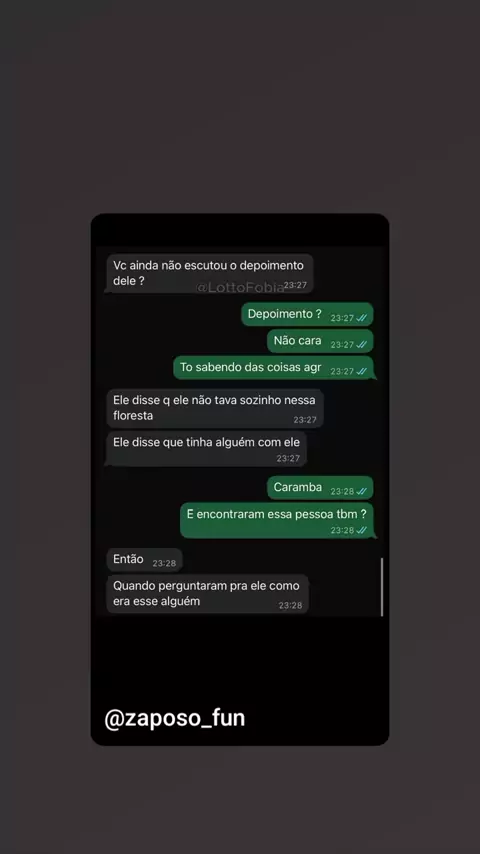This screenshot has height=854, width=480.
Task: Tap the green 'Caramba' message
Action: (x=320, y=487)
